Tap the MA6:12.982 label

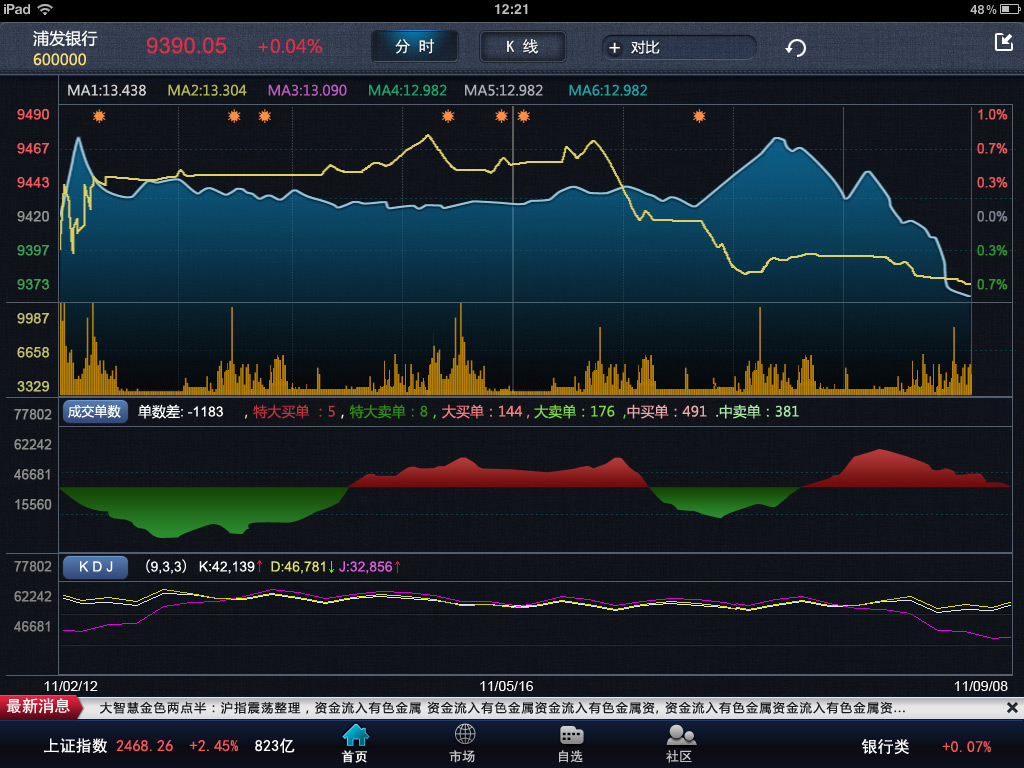tap(608, 91)
